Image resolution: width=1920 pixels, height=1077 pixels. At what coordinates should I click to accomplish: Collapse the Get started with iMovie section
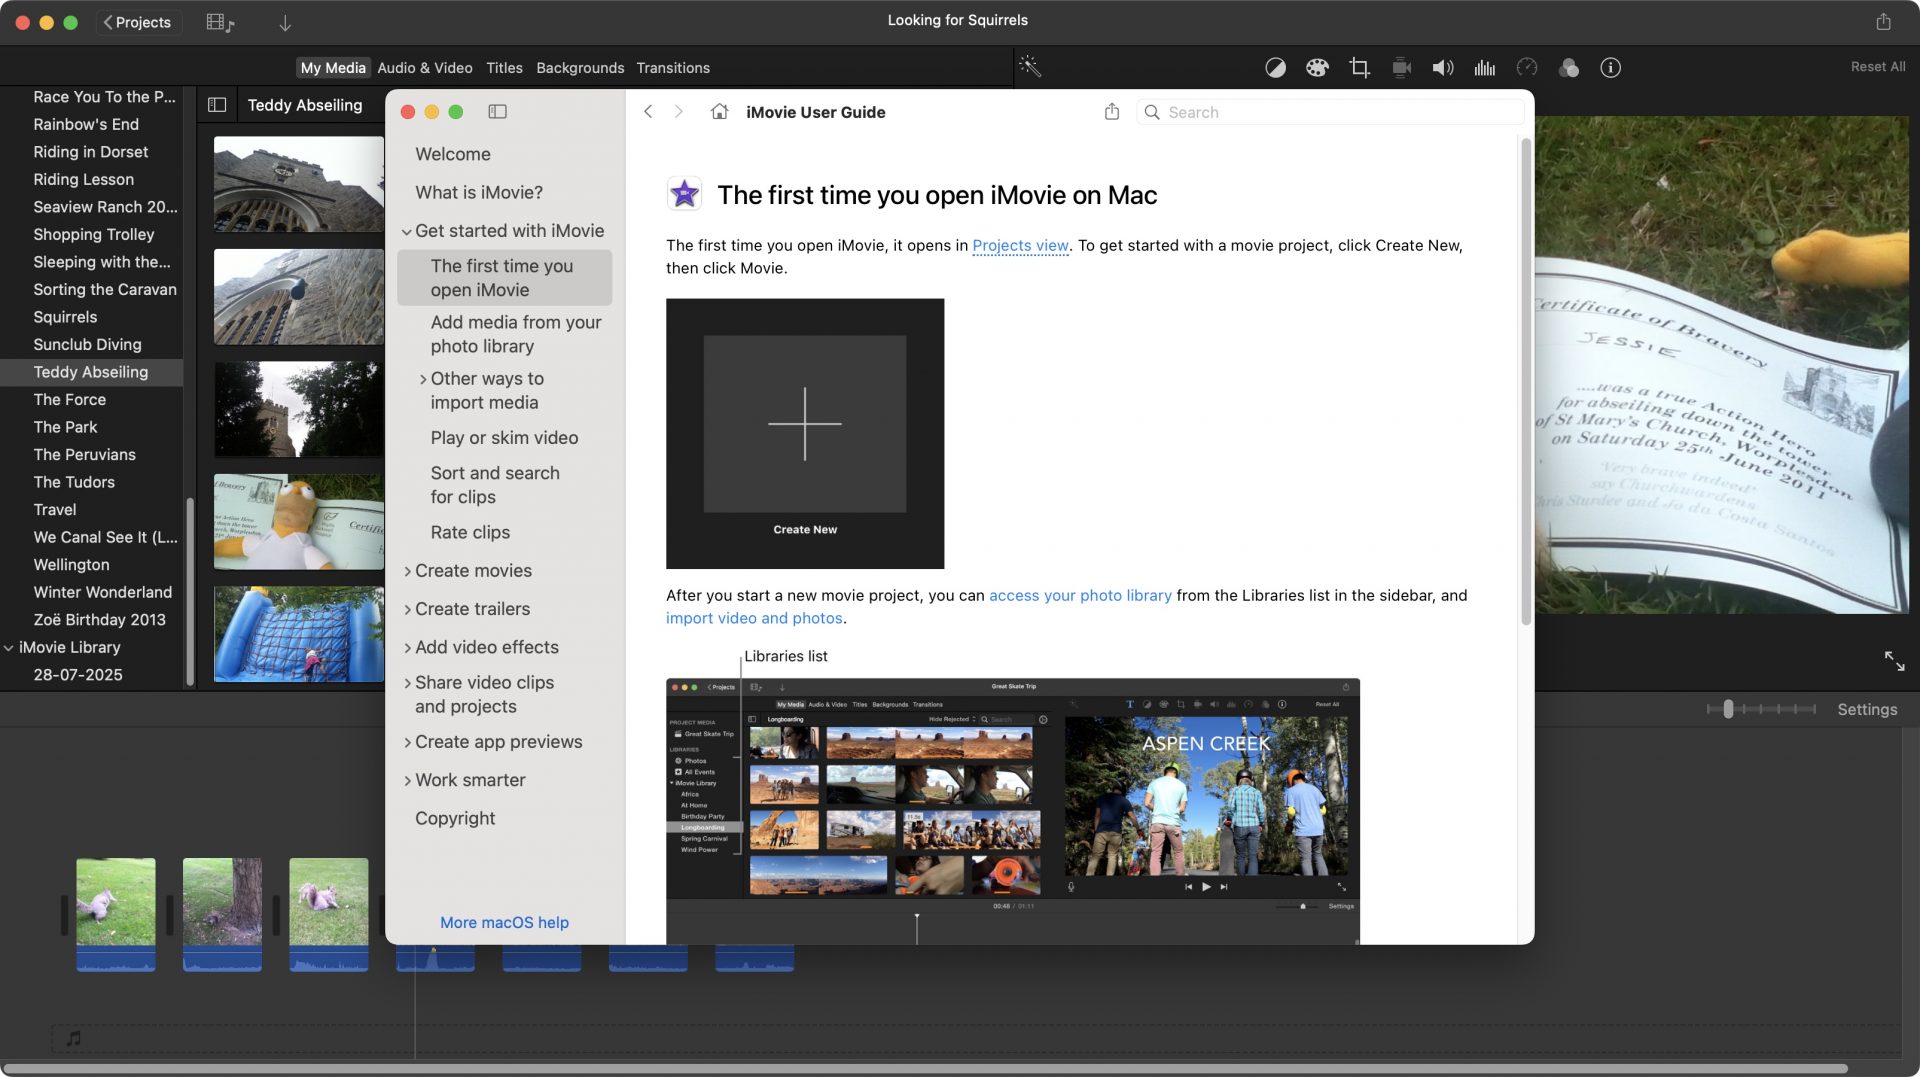pos(407,230)
